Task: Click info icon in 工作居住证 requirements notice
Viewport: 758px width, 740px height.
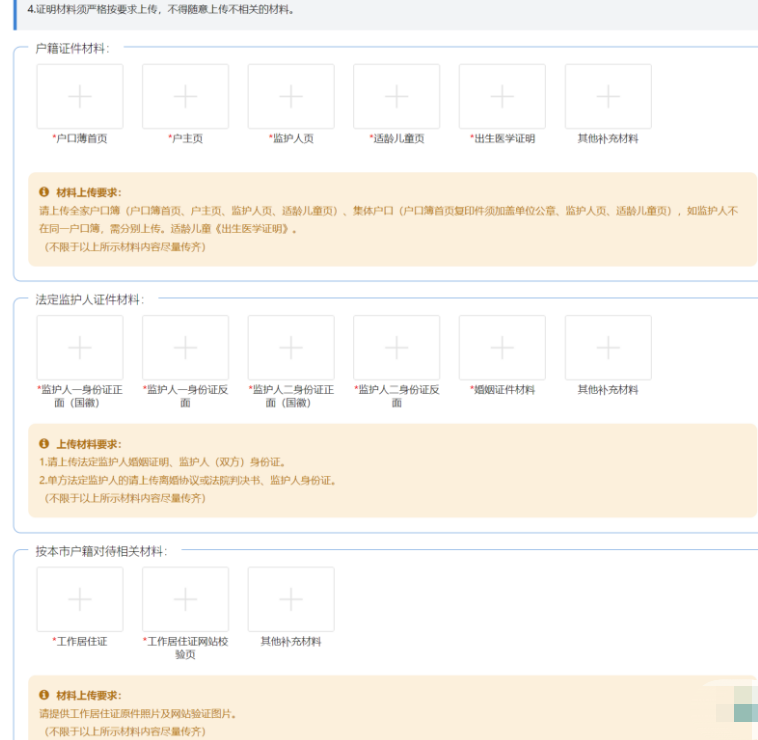Action: tap(44, 695)
